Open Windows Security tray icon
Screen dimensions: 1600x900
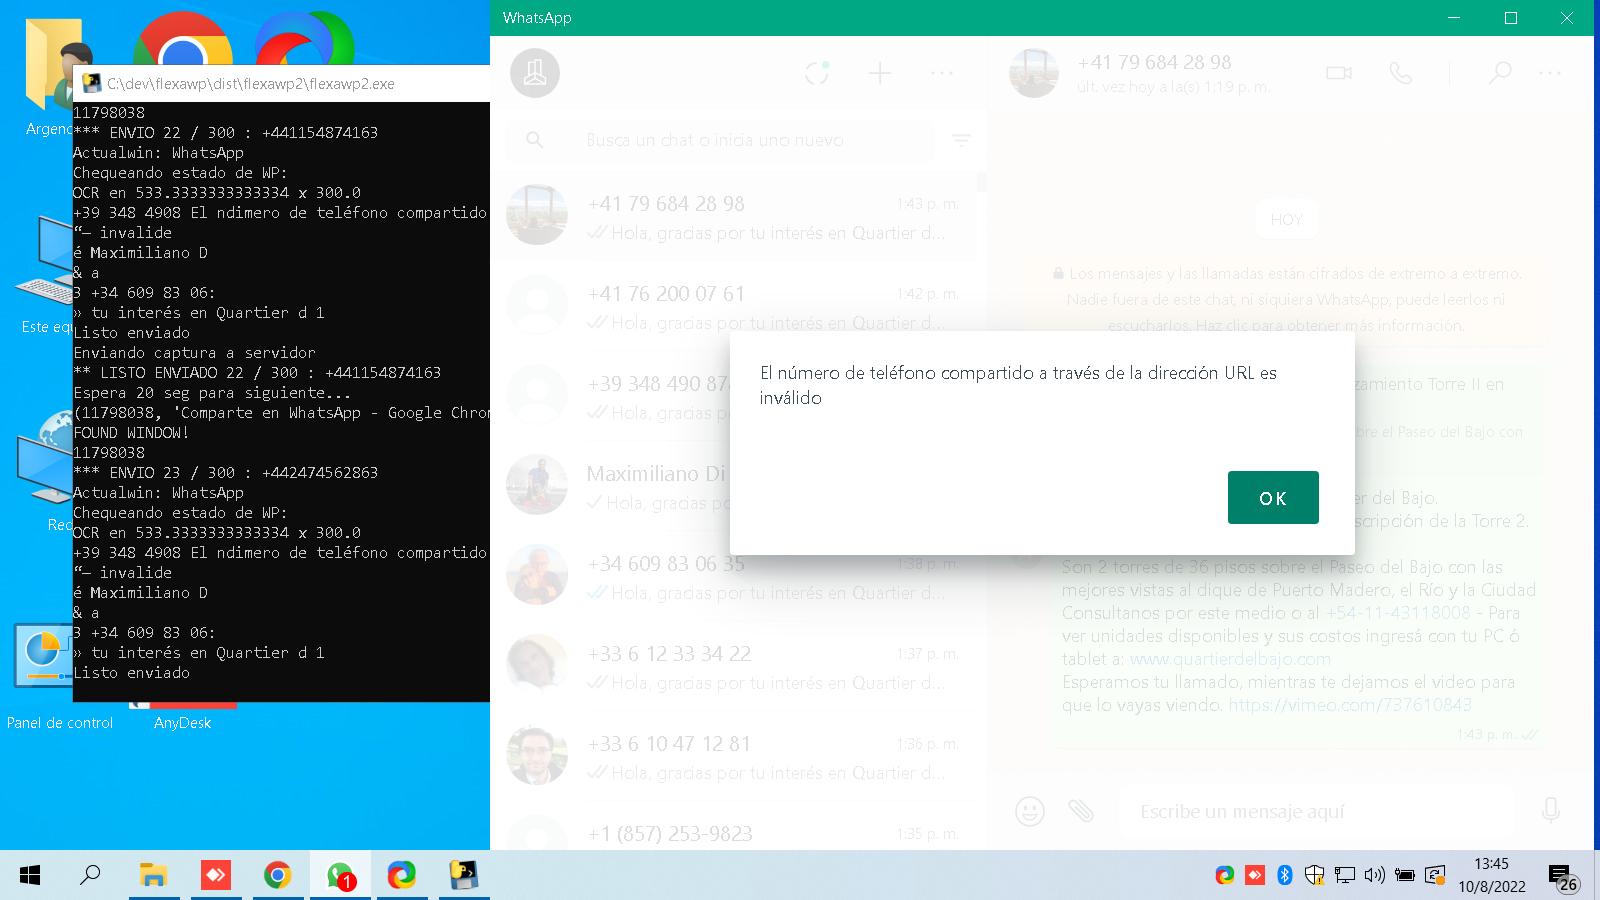(1315, 876)
